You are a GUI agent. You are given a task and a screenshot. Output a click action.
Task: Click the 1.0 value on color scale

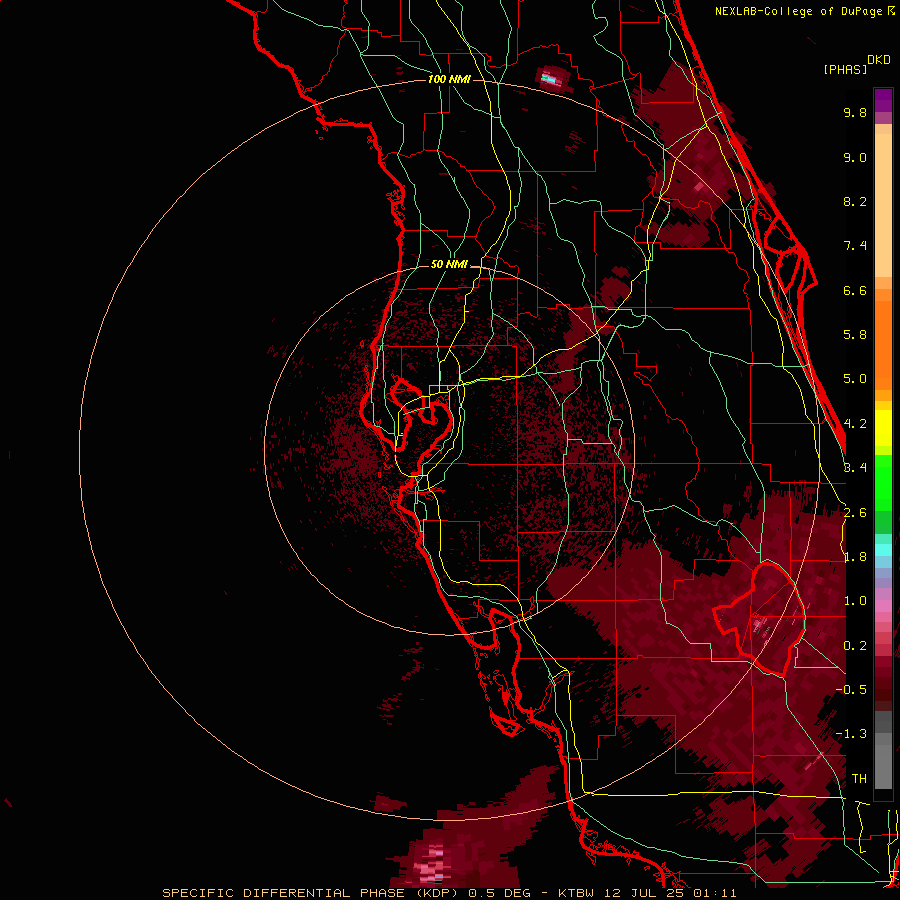855,601
